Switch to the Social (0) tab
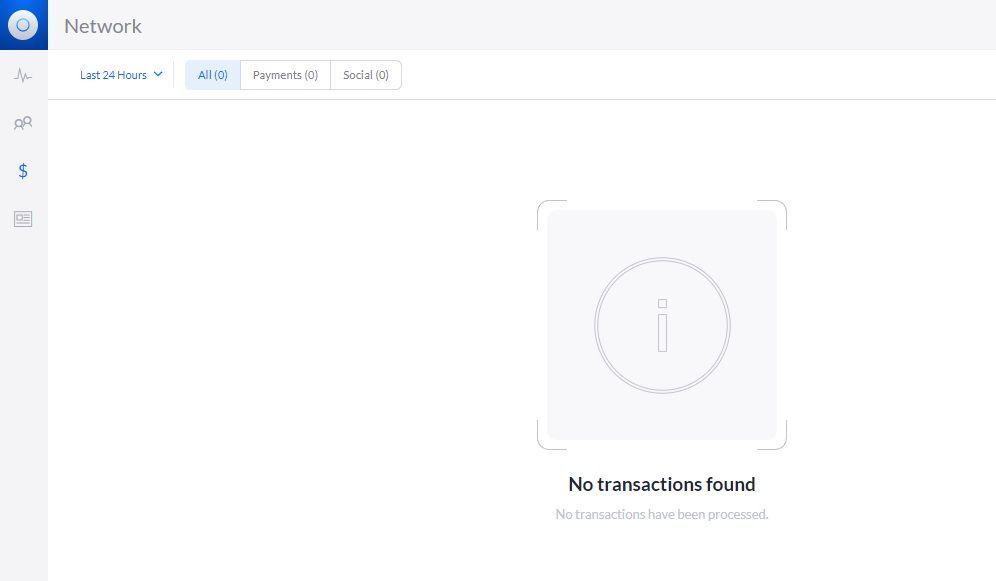 [x=366, y=75]
